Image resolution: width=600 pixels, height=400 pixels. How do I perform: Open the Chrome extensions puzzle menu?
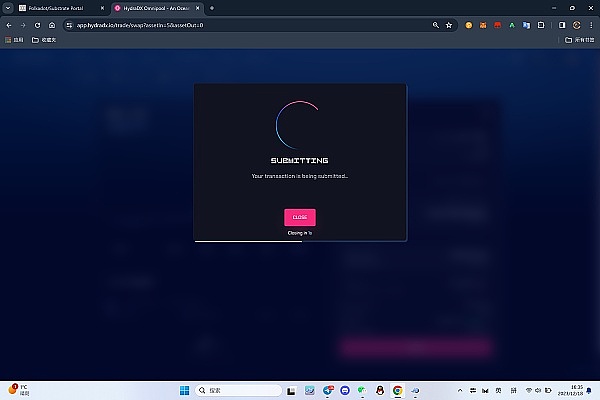pyautogui.click(x=543, y=24)
